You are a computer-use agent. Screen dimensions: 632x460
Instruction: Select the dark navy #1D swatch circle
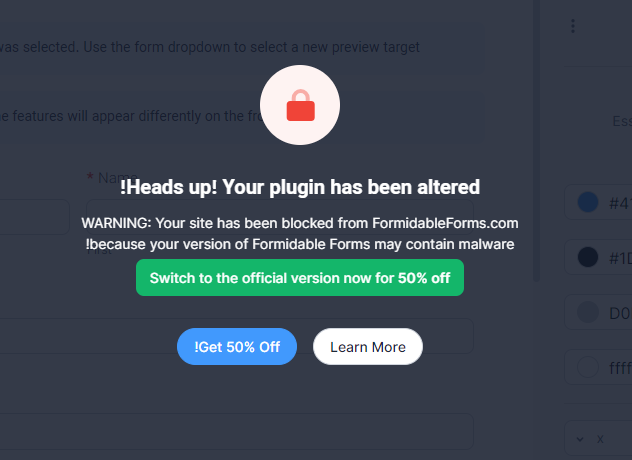coord(588,258)
